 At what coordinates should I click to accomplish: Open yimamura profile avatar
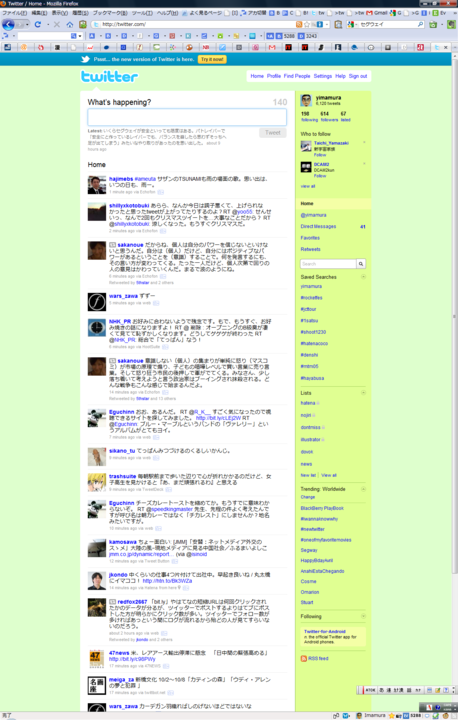click(x=306, y=100)
